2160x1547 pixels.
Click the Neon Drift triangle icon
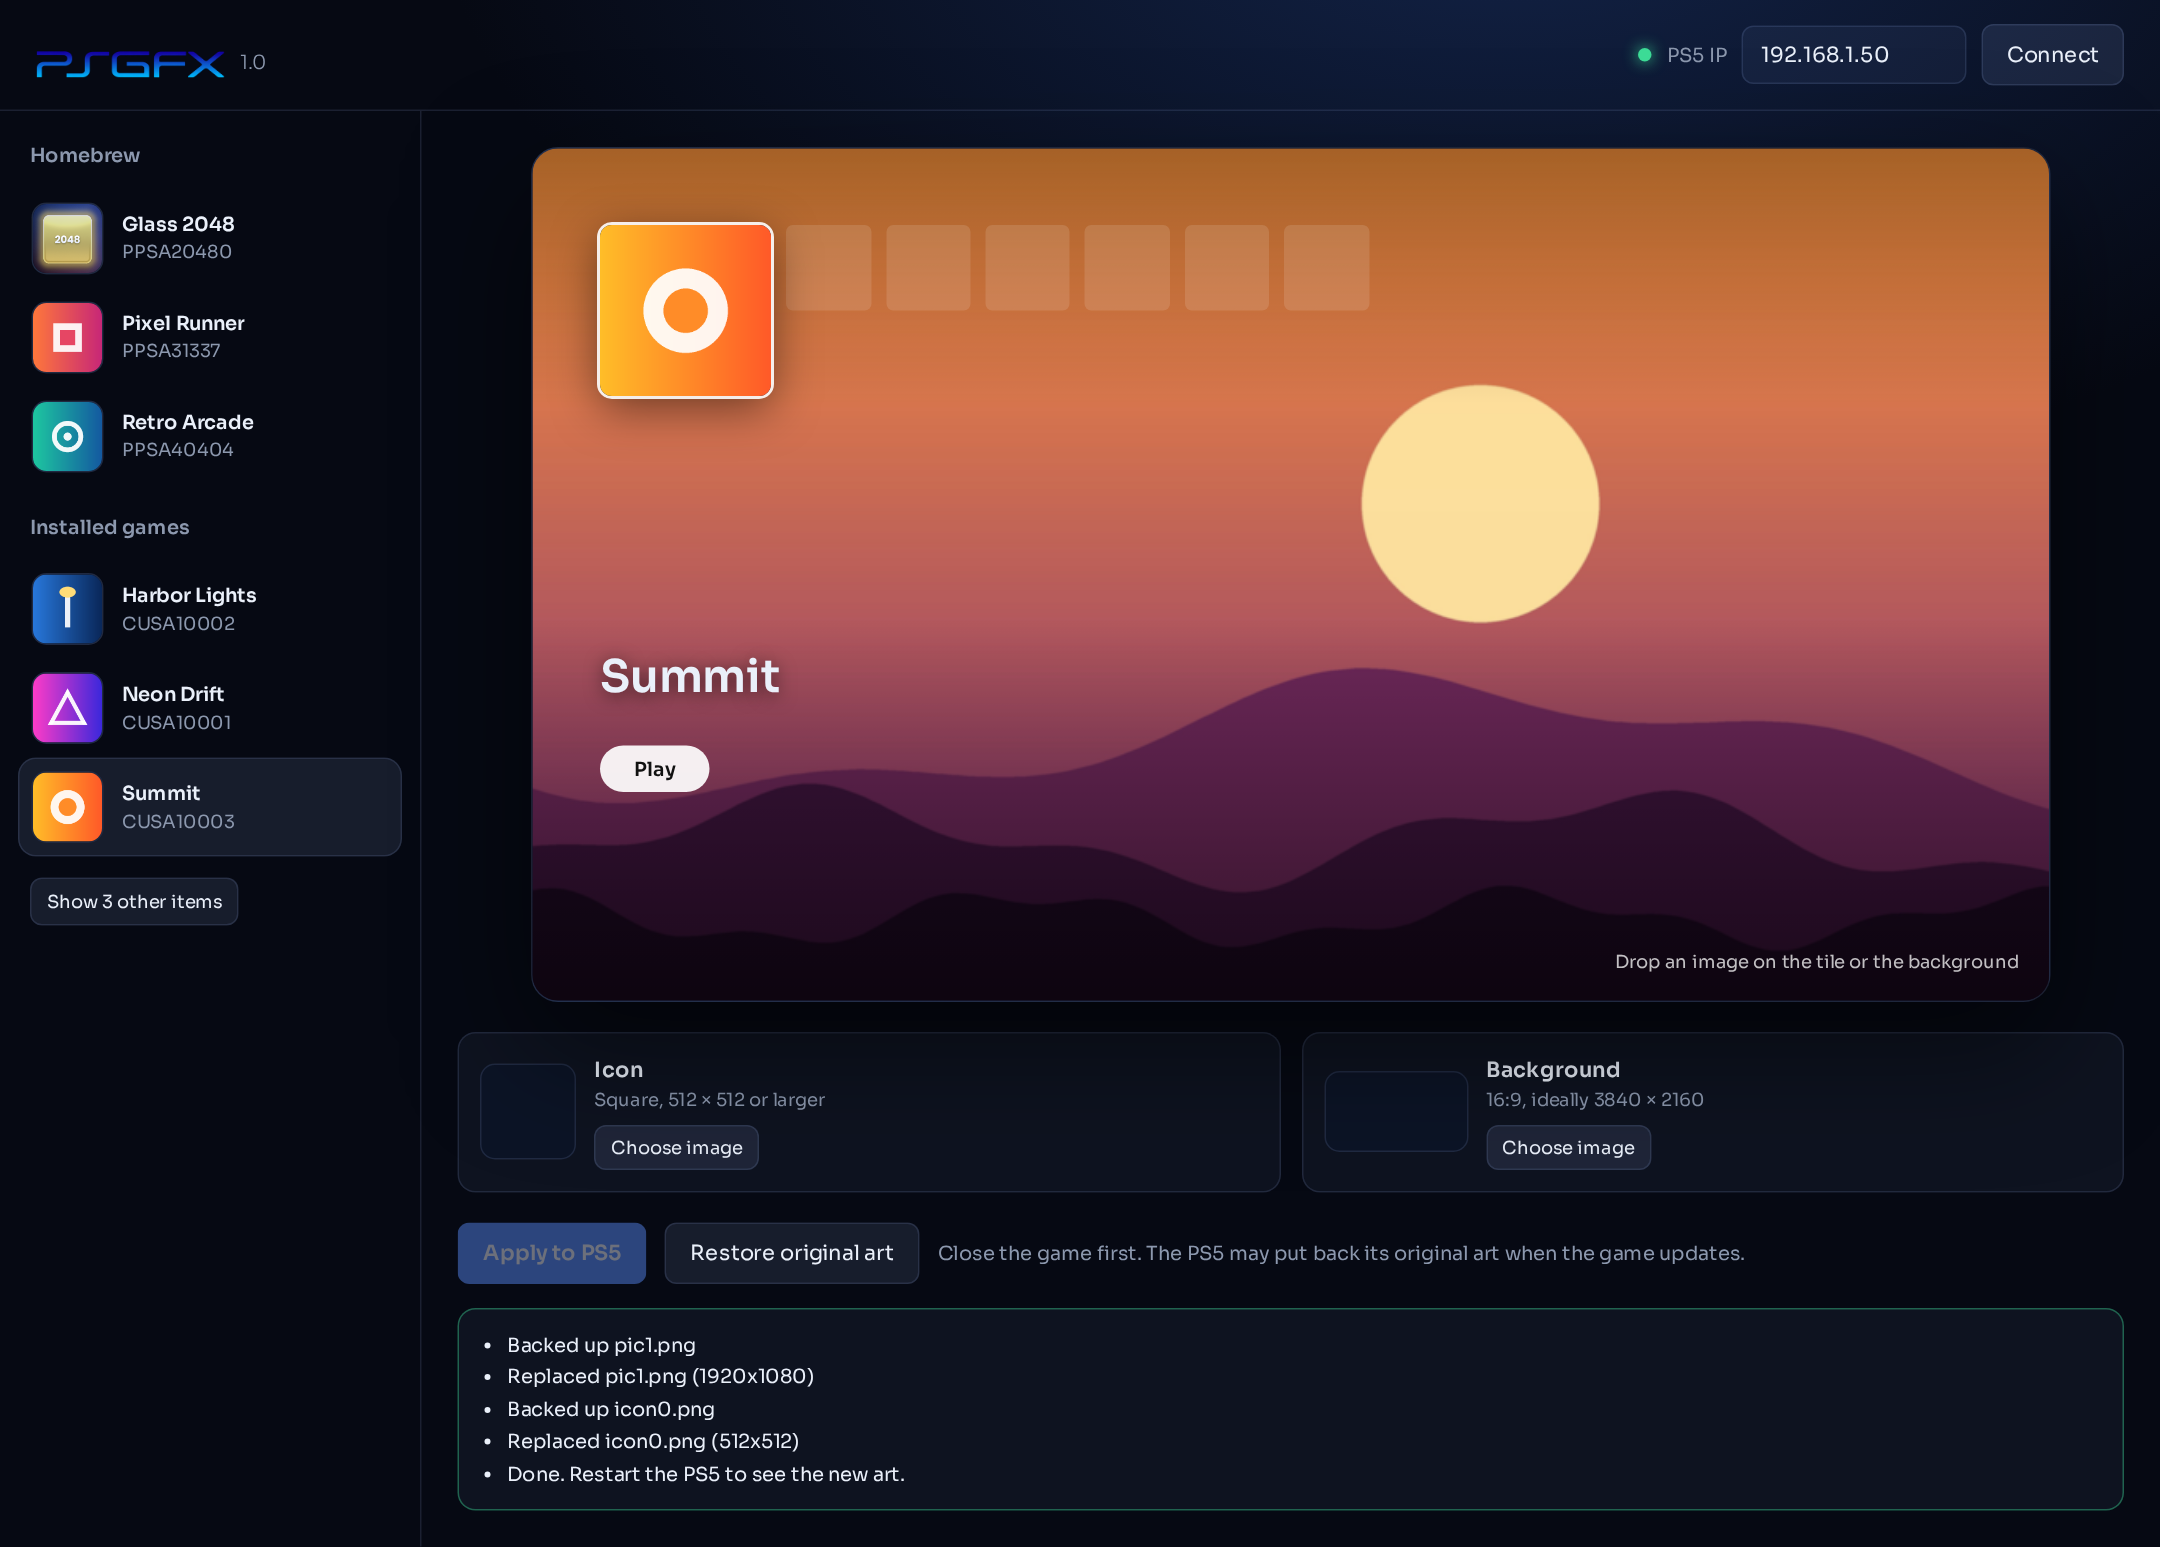point(67,707)
